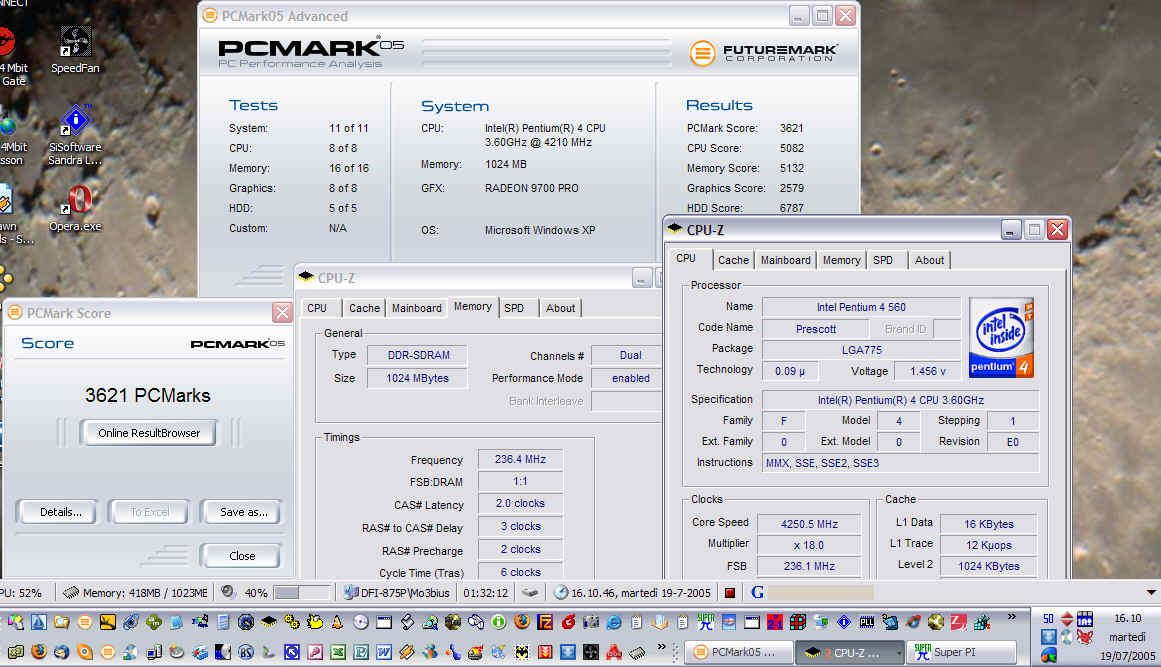This screenshot has height=667, width=1161.
Task: Launch the Opera.exe desktop icon
Action: click(x=75, y=208)
